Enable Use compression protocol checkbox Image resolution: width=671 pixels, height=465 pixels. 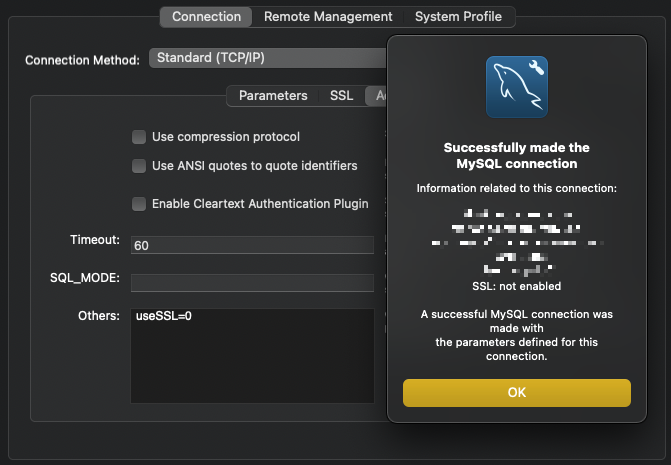tap(139, 137)
